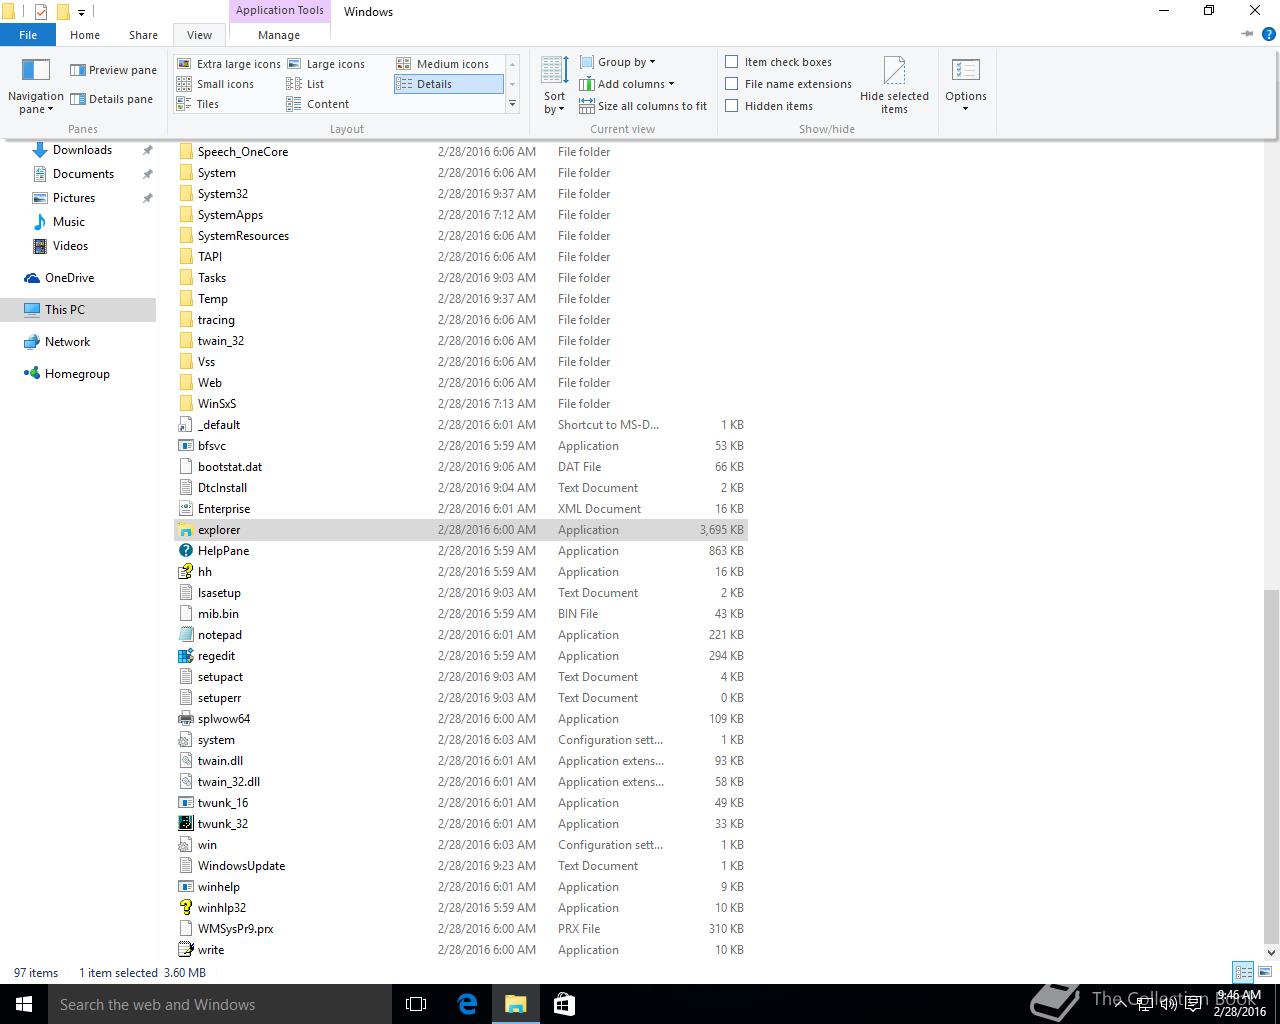Click Size all columns to fit

tap(643, 106)
